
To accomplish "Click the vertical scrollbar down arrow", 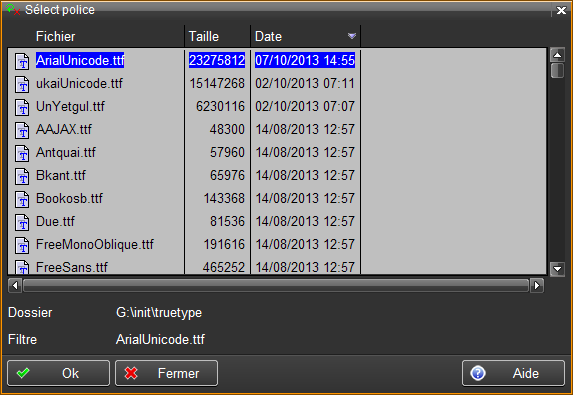I will 557,269.
